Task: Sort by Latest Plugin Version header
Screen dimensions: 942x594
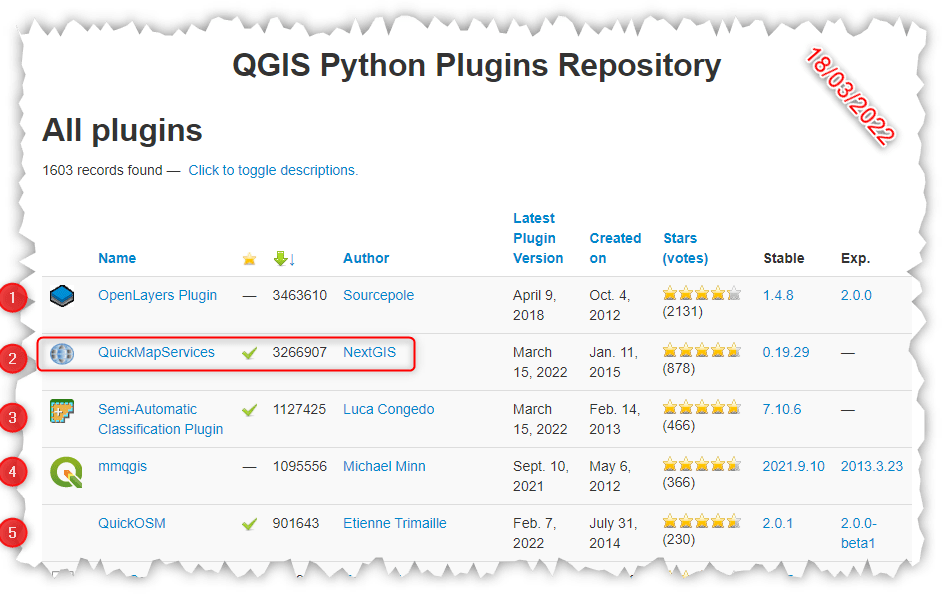Action: pos(538,238)
